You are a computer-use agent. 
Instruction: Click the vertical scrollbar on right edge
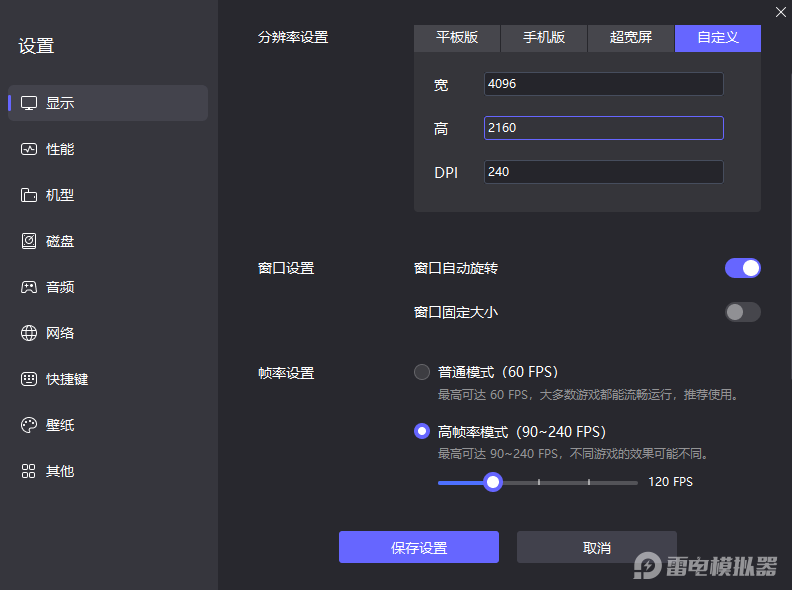click(790, 226)
